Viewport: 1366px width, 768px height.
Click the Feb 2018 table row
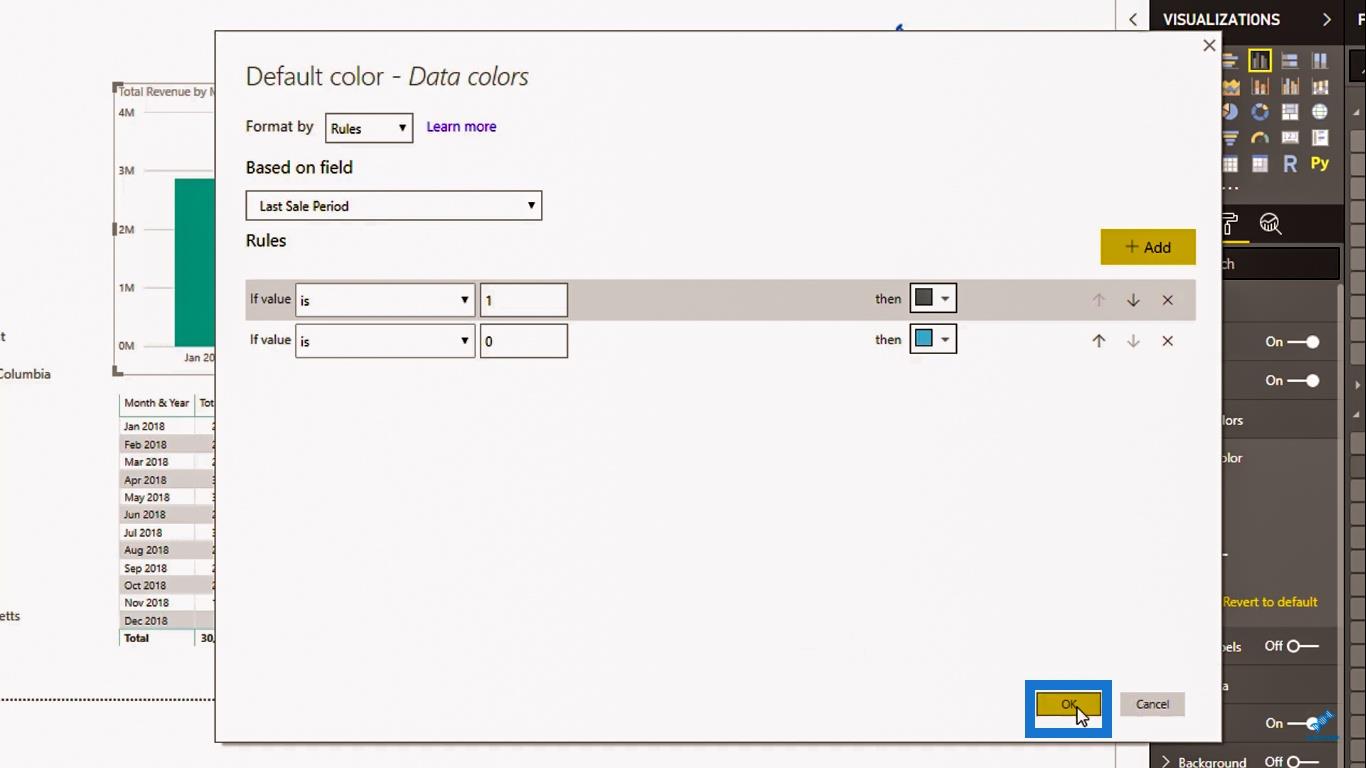pos(166,444)
